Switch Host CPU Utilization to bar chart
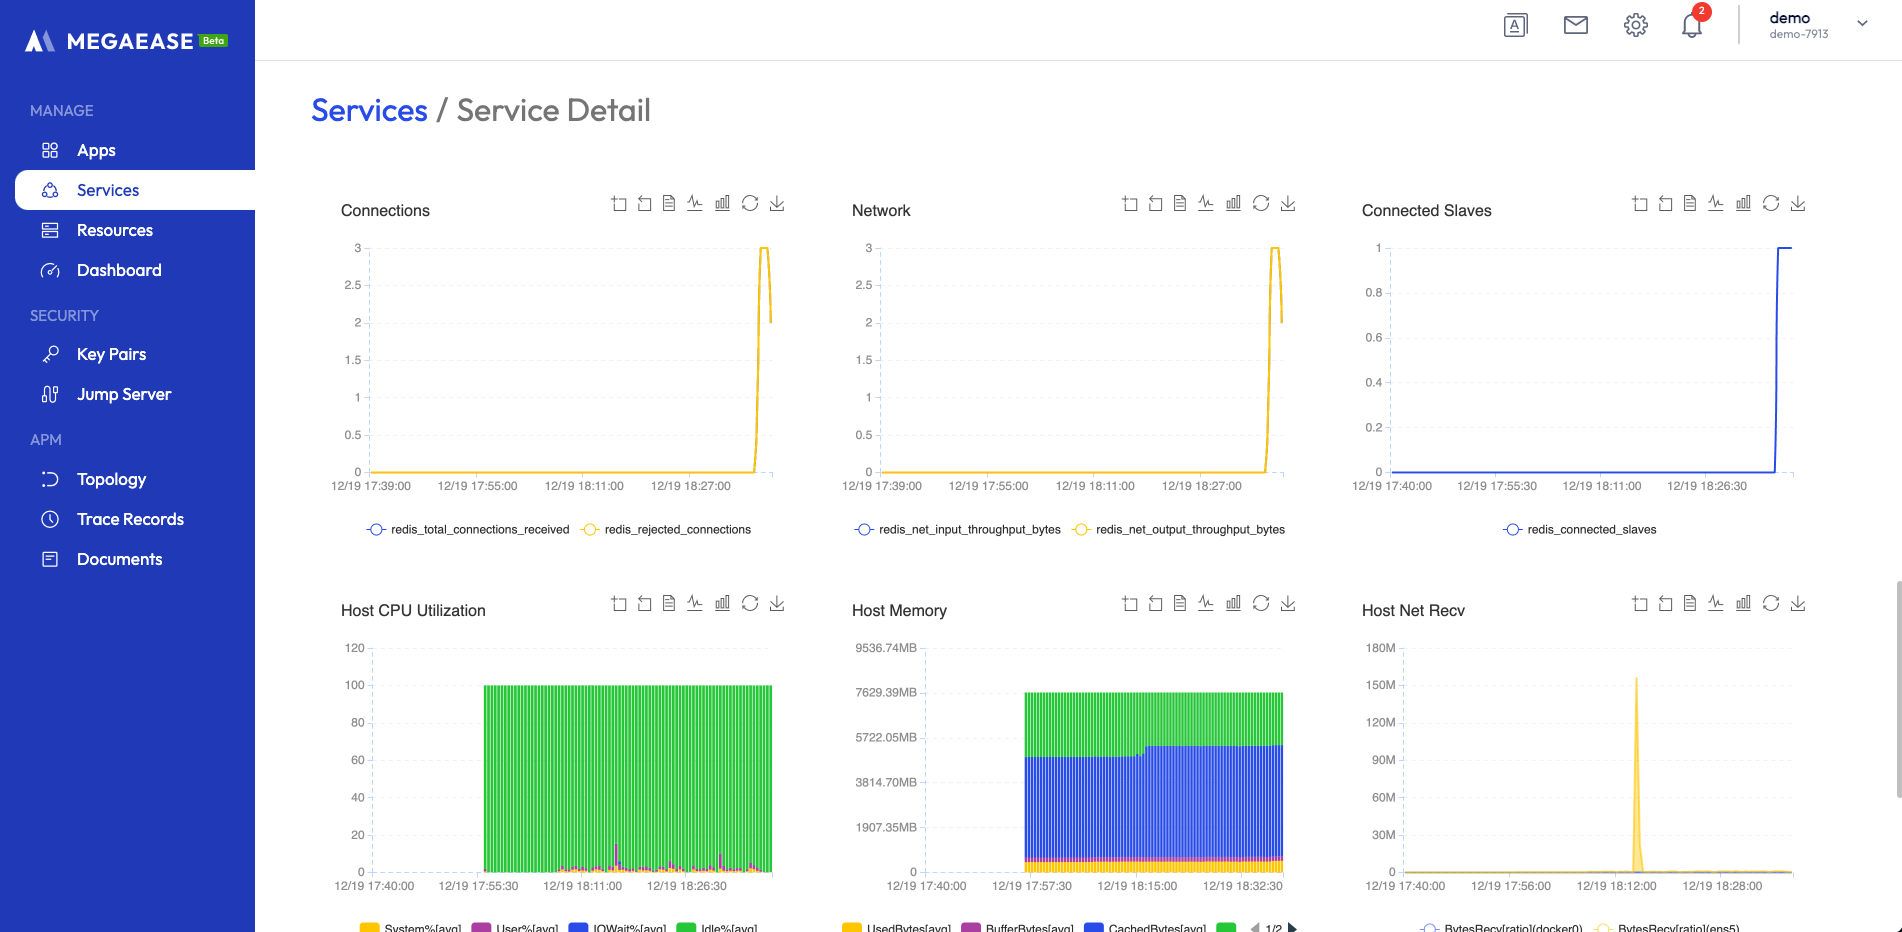1902x932 pixels. click(x=722, y=603)
